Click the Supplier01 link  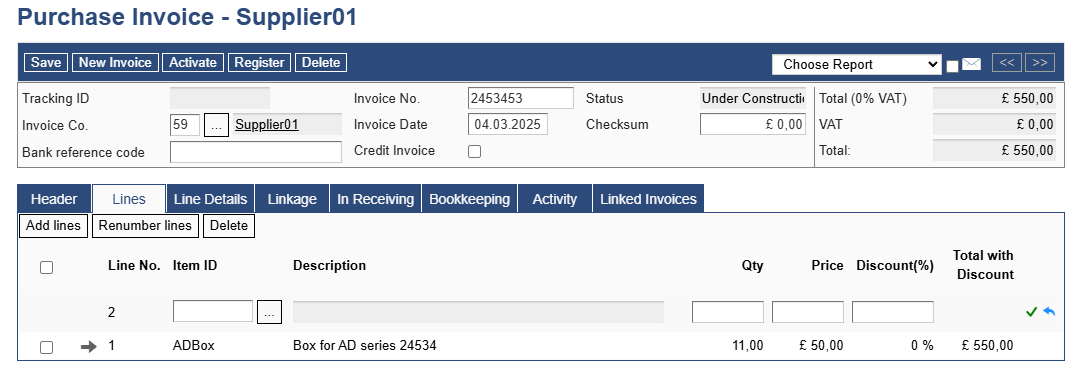click(267, 125)
